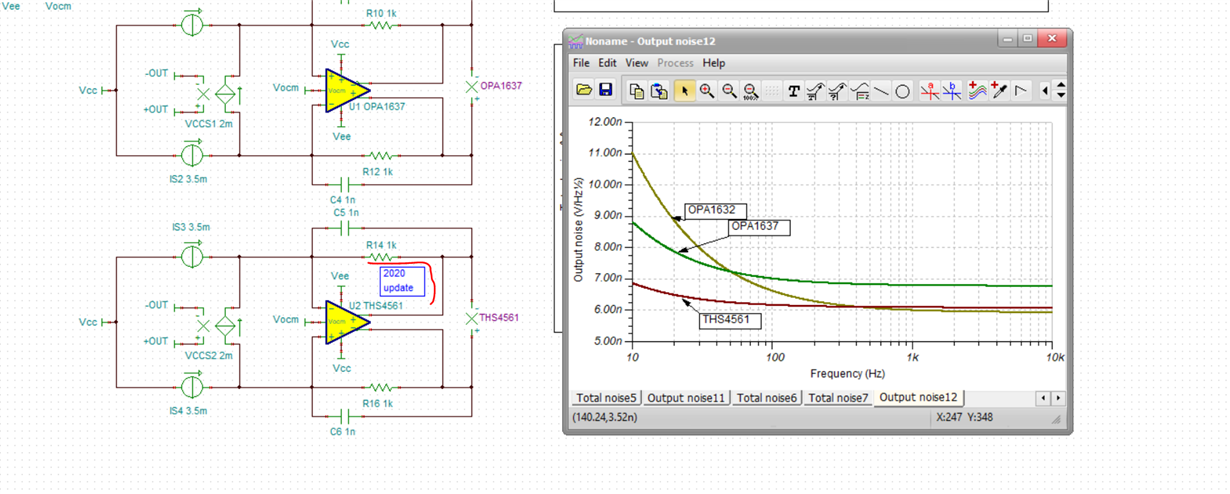Click the '2020 update' text note
1230x494 pixels.
click(x=403, y=281)
